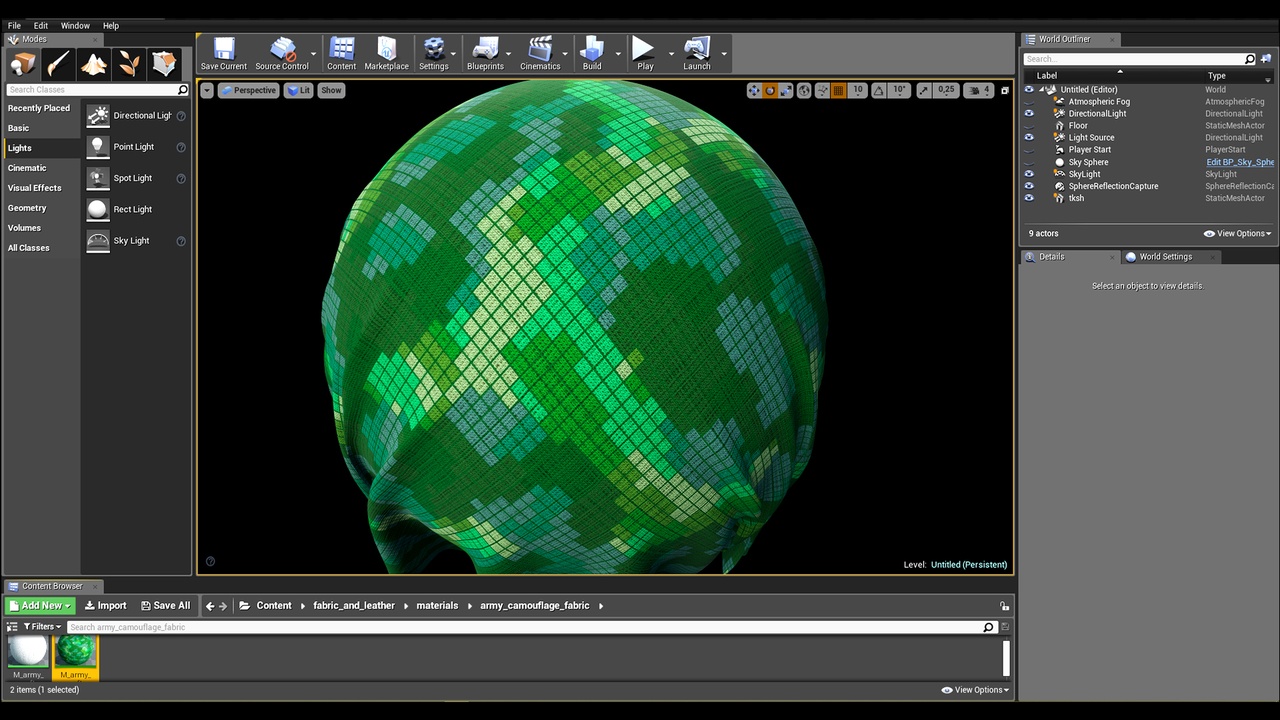
Task: Toggle rotation snapping in viewport
Action: 878,91
